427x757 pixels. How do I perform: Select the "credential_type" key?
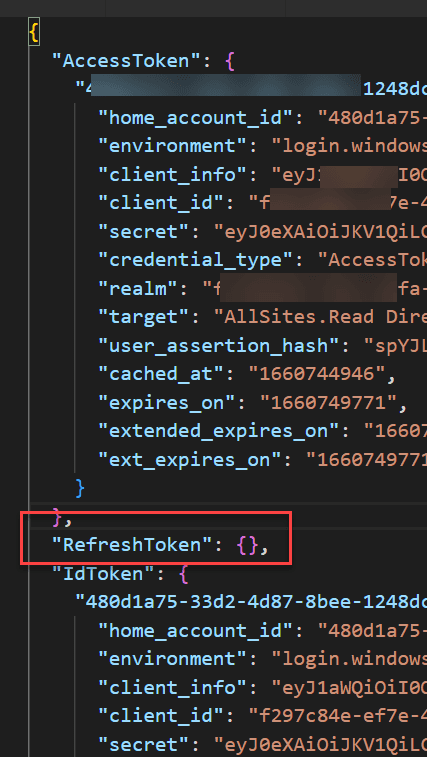[x=196, y=260]
